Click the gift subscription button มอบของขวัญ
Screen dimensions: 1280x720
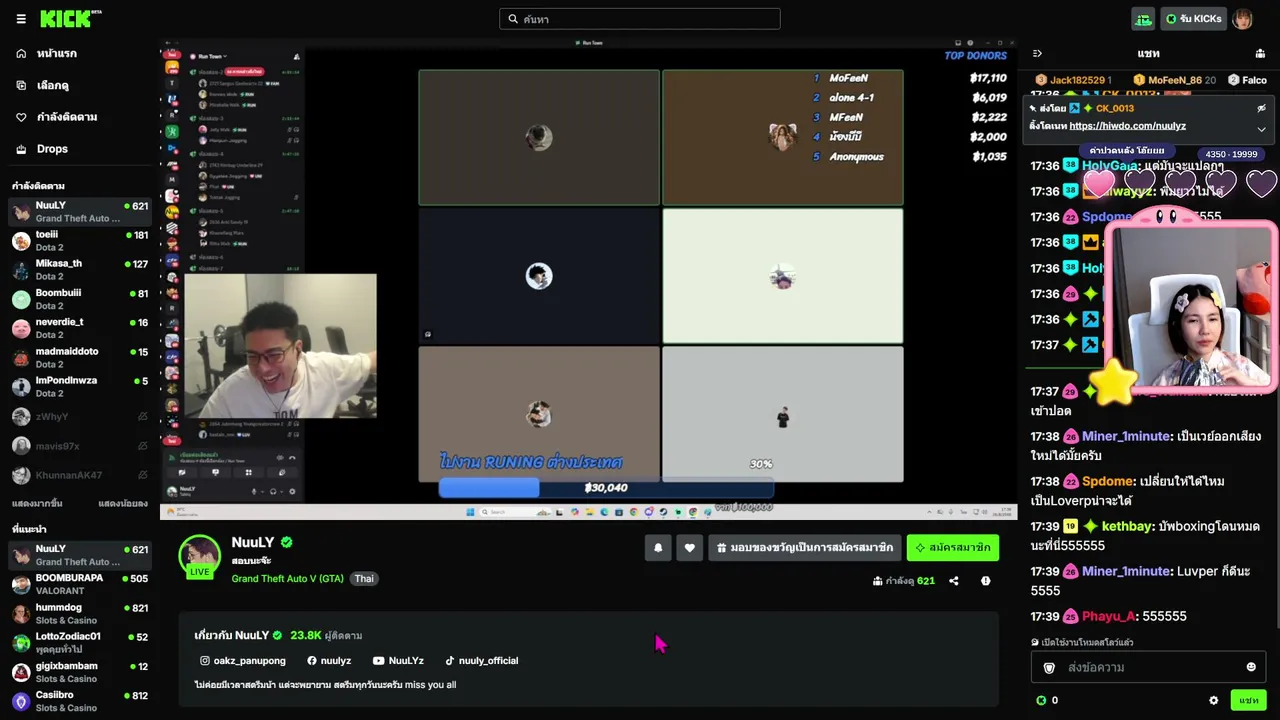(x=804, y=548)
